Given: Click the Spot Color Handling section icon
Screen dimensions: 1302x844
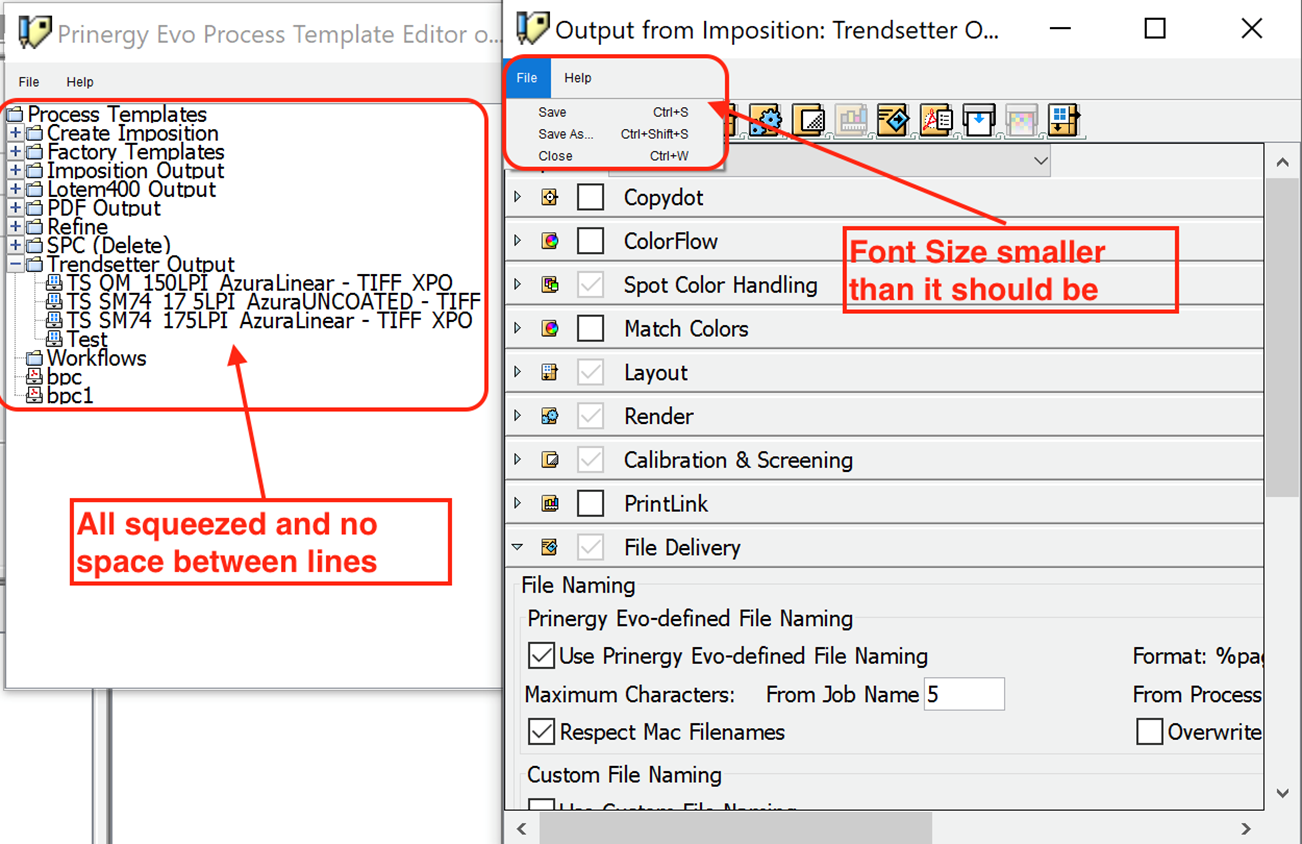Looking at the screenshot, I should point(549,285).
